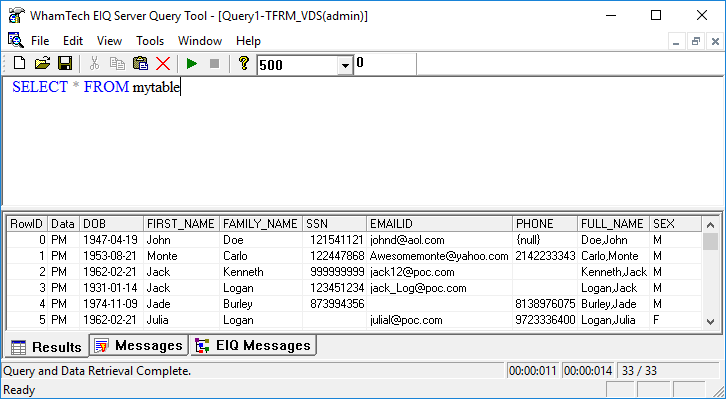Open the Window menu
Screen dimensions: 726x399
pos(200,41)
